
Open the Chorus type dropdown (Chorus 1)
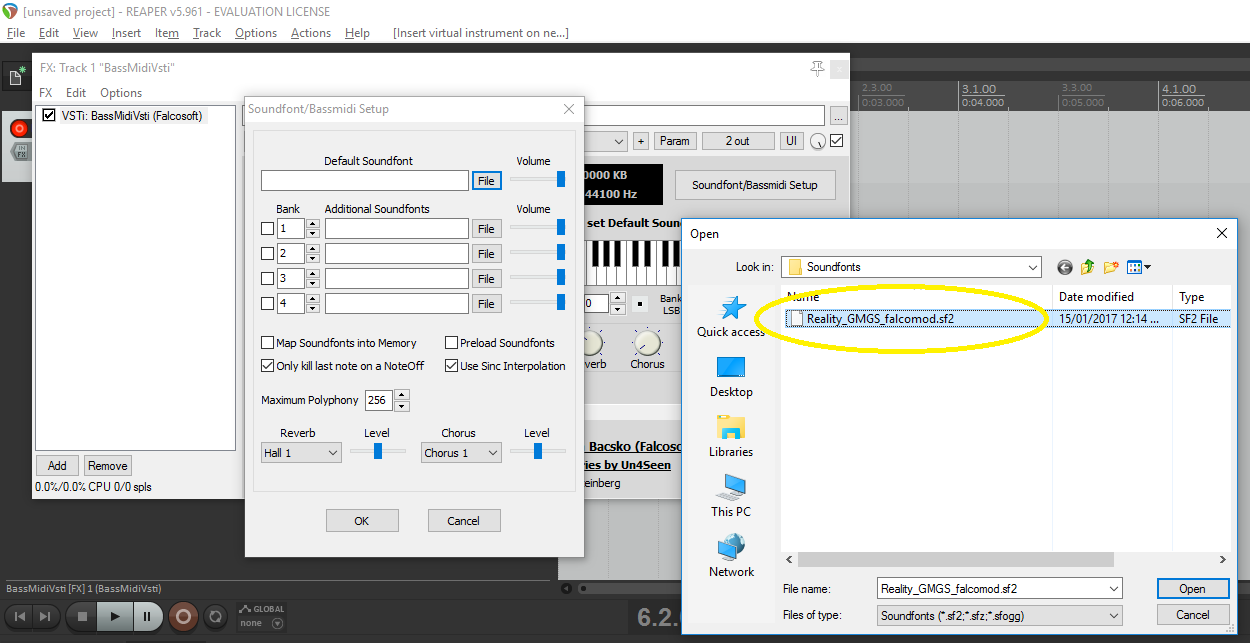point(461,453)
